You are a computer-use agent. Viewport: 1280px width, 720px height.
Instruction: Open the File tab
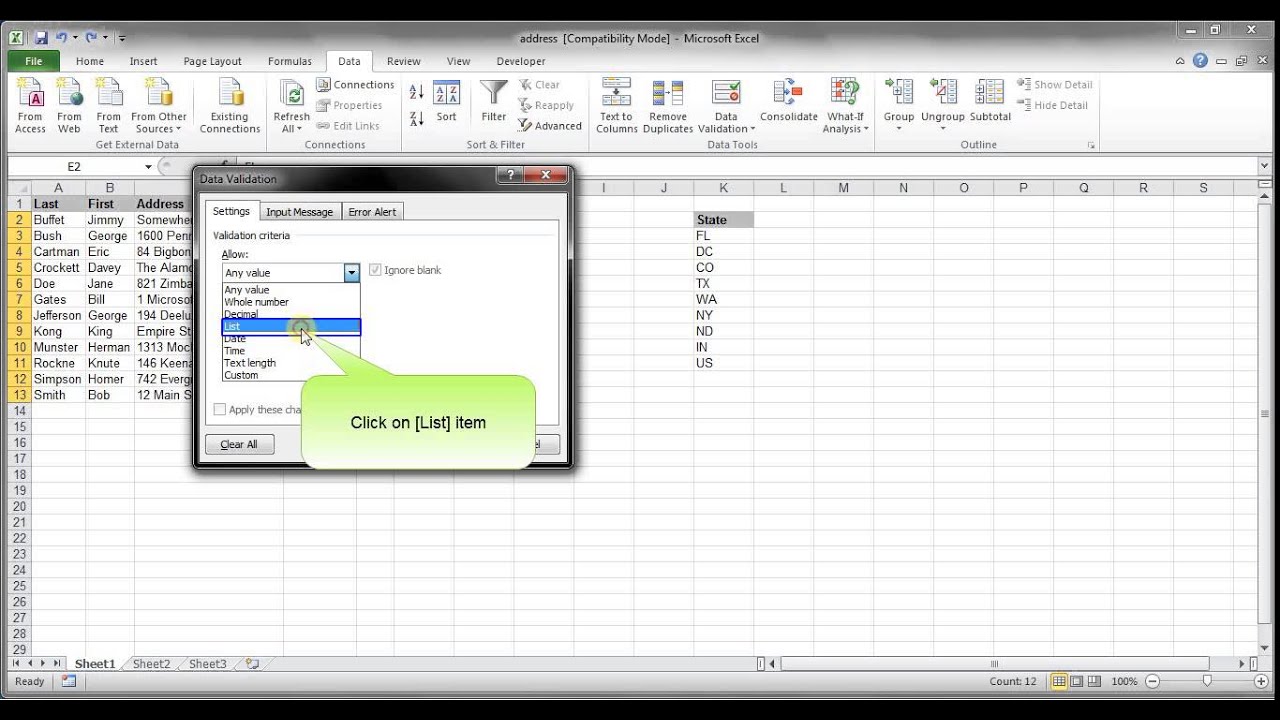(x=33, y=61)
